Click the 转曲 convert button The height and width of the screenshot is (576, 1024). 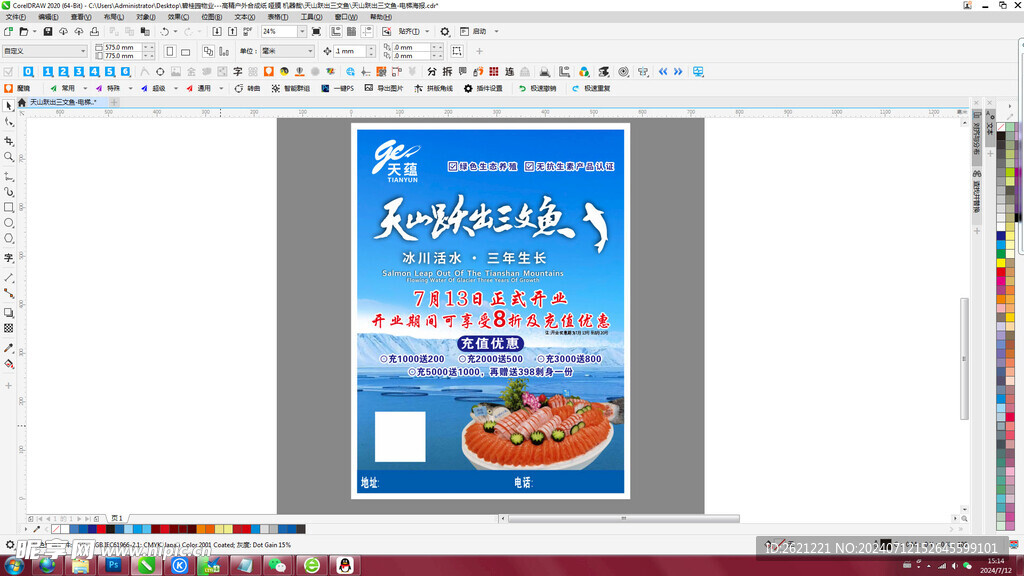coord(248,88)
